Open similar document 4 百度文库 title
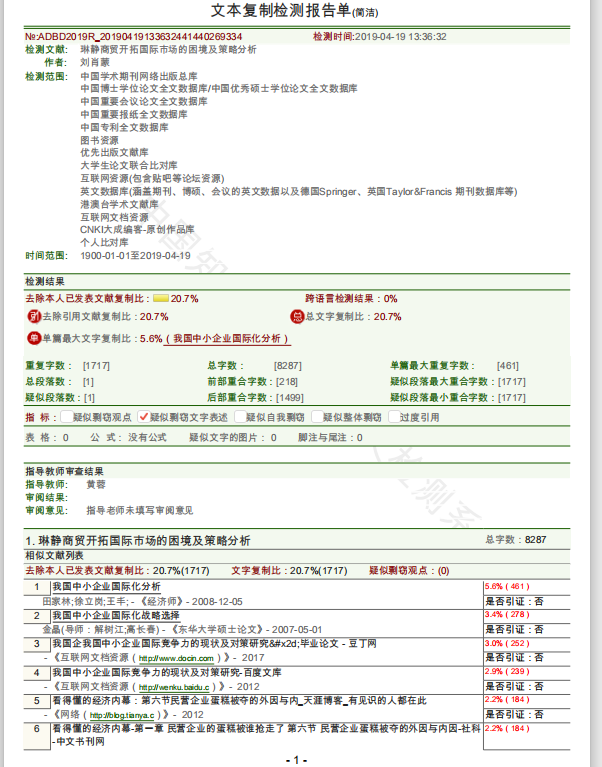This screenshot has width=602, height=767. pyautogui.click(x=167, y=673)
